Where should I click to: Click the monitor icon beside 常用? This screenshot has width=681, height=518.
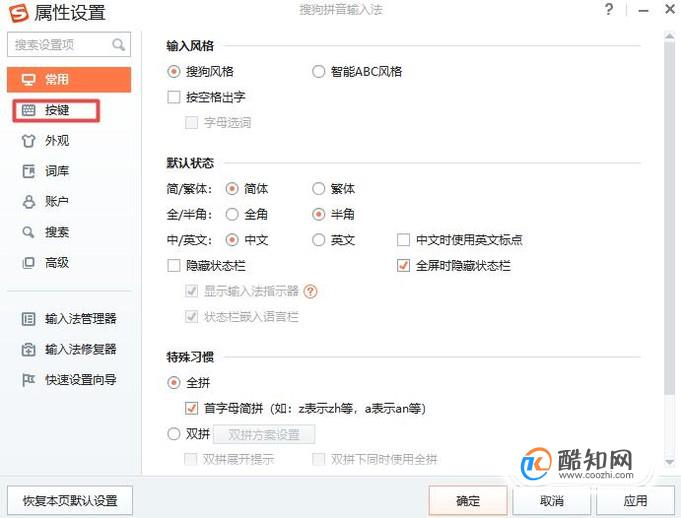pyautogui.click(x=28, y=80)
